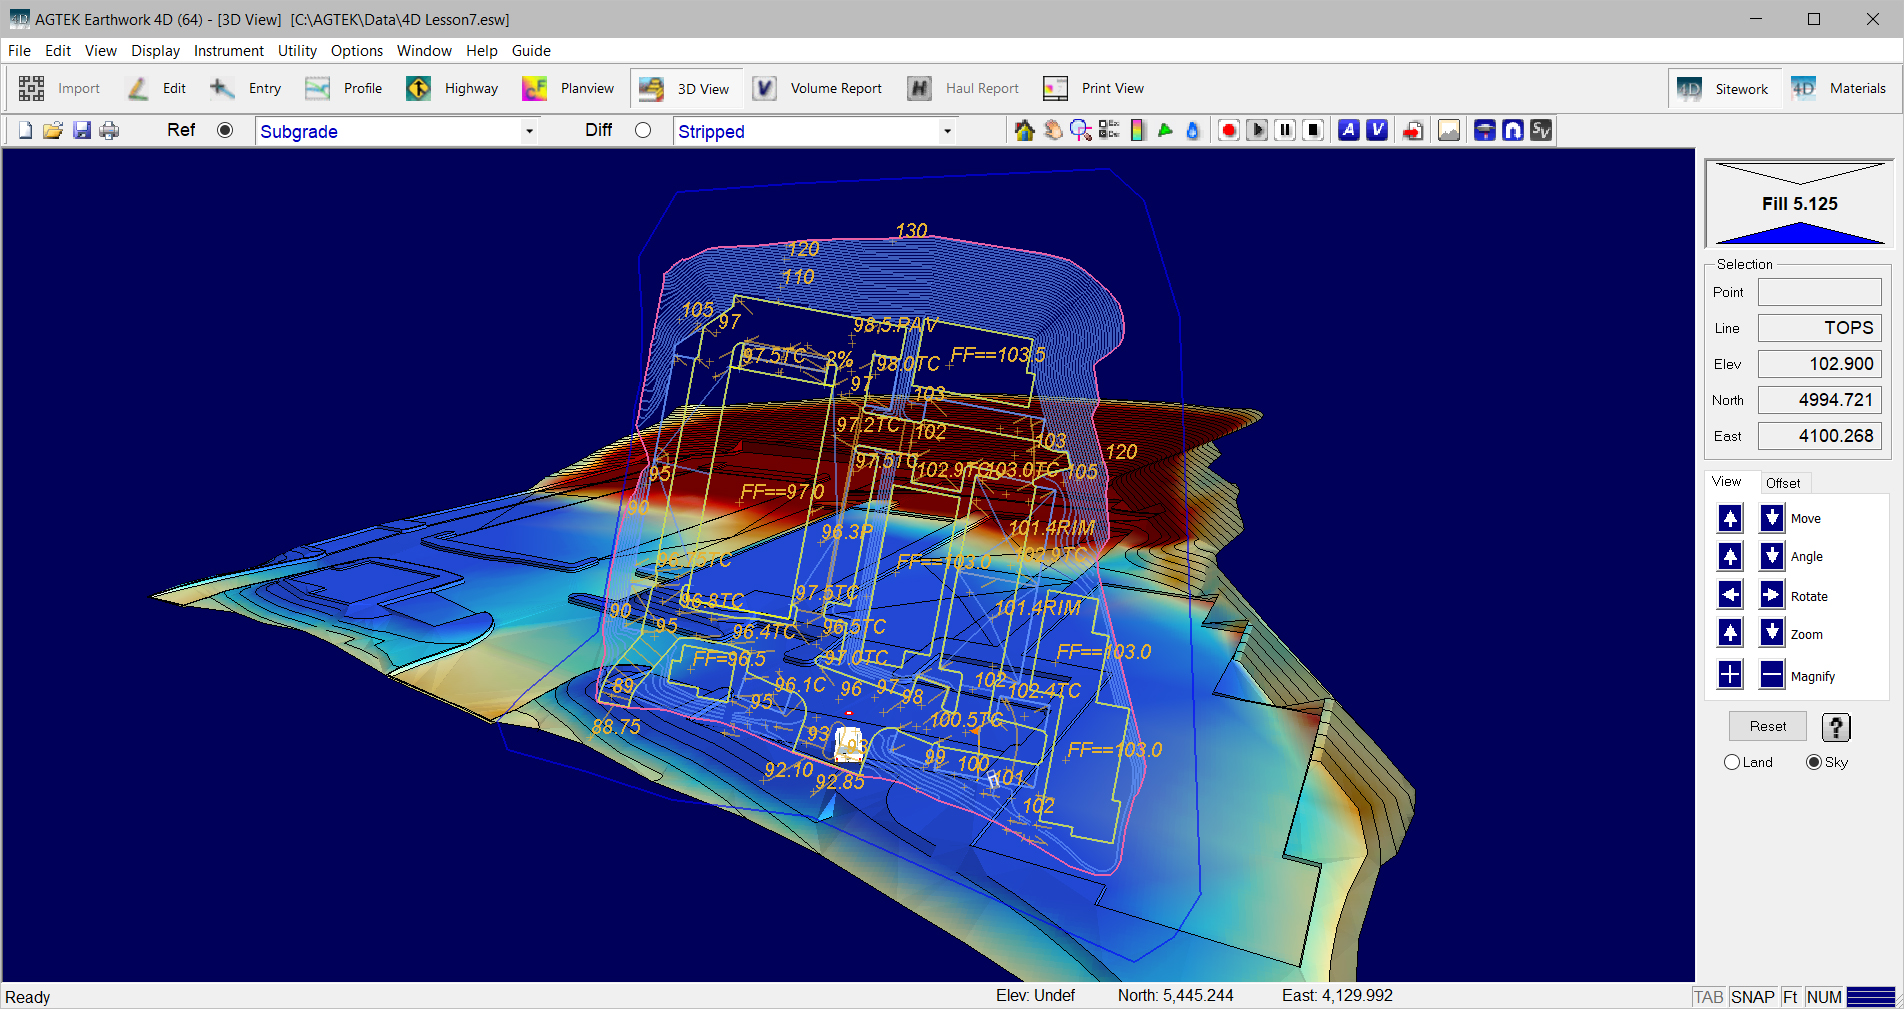Select the pan hand tool
The width and height of the screenshot is (1904, 1009).
1053,130
